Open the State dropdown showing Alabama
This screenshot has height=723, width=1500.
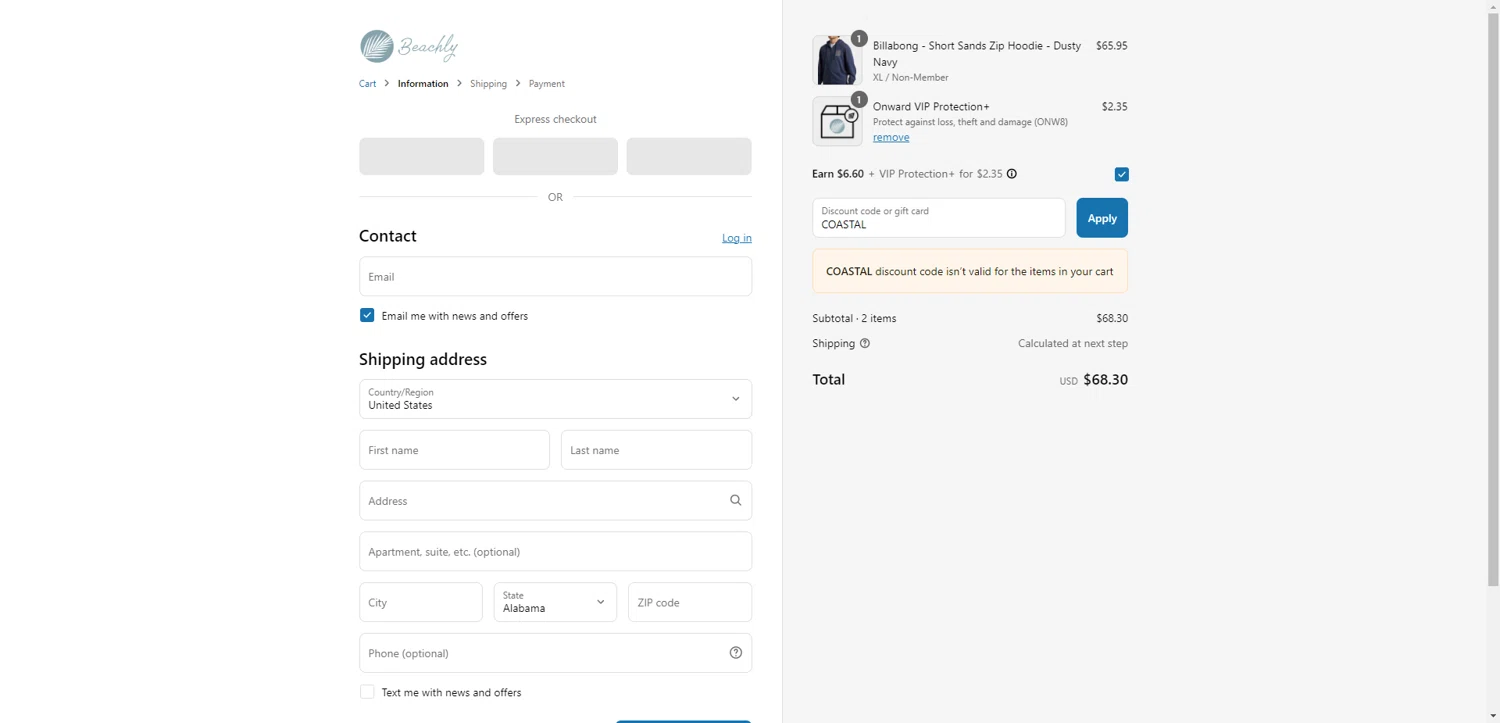click(555, 602)
